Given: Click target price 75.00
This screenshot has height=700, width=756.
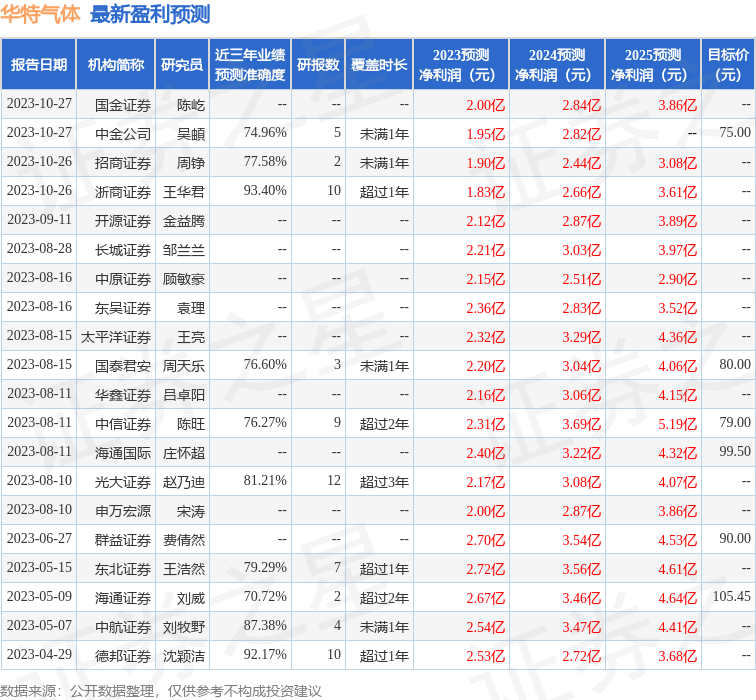Looking at the screenshot, I should [x=735, y=133].
